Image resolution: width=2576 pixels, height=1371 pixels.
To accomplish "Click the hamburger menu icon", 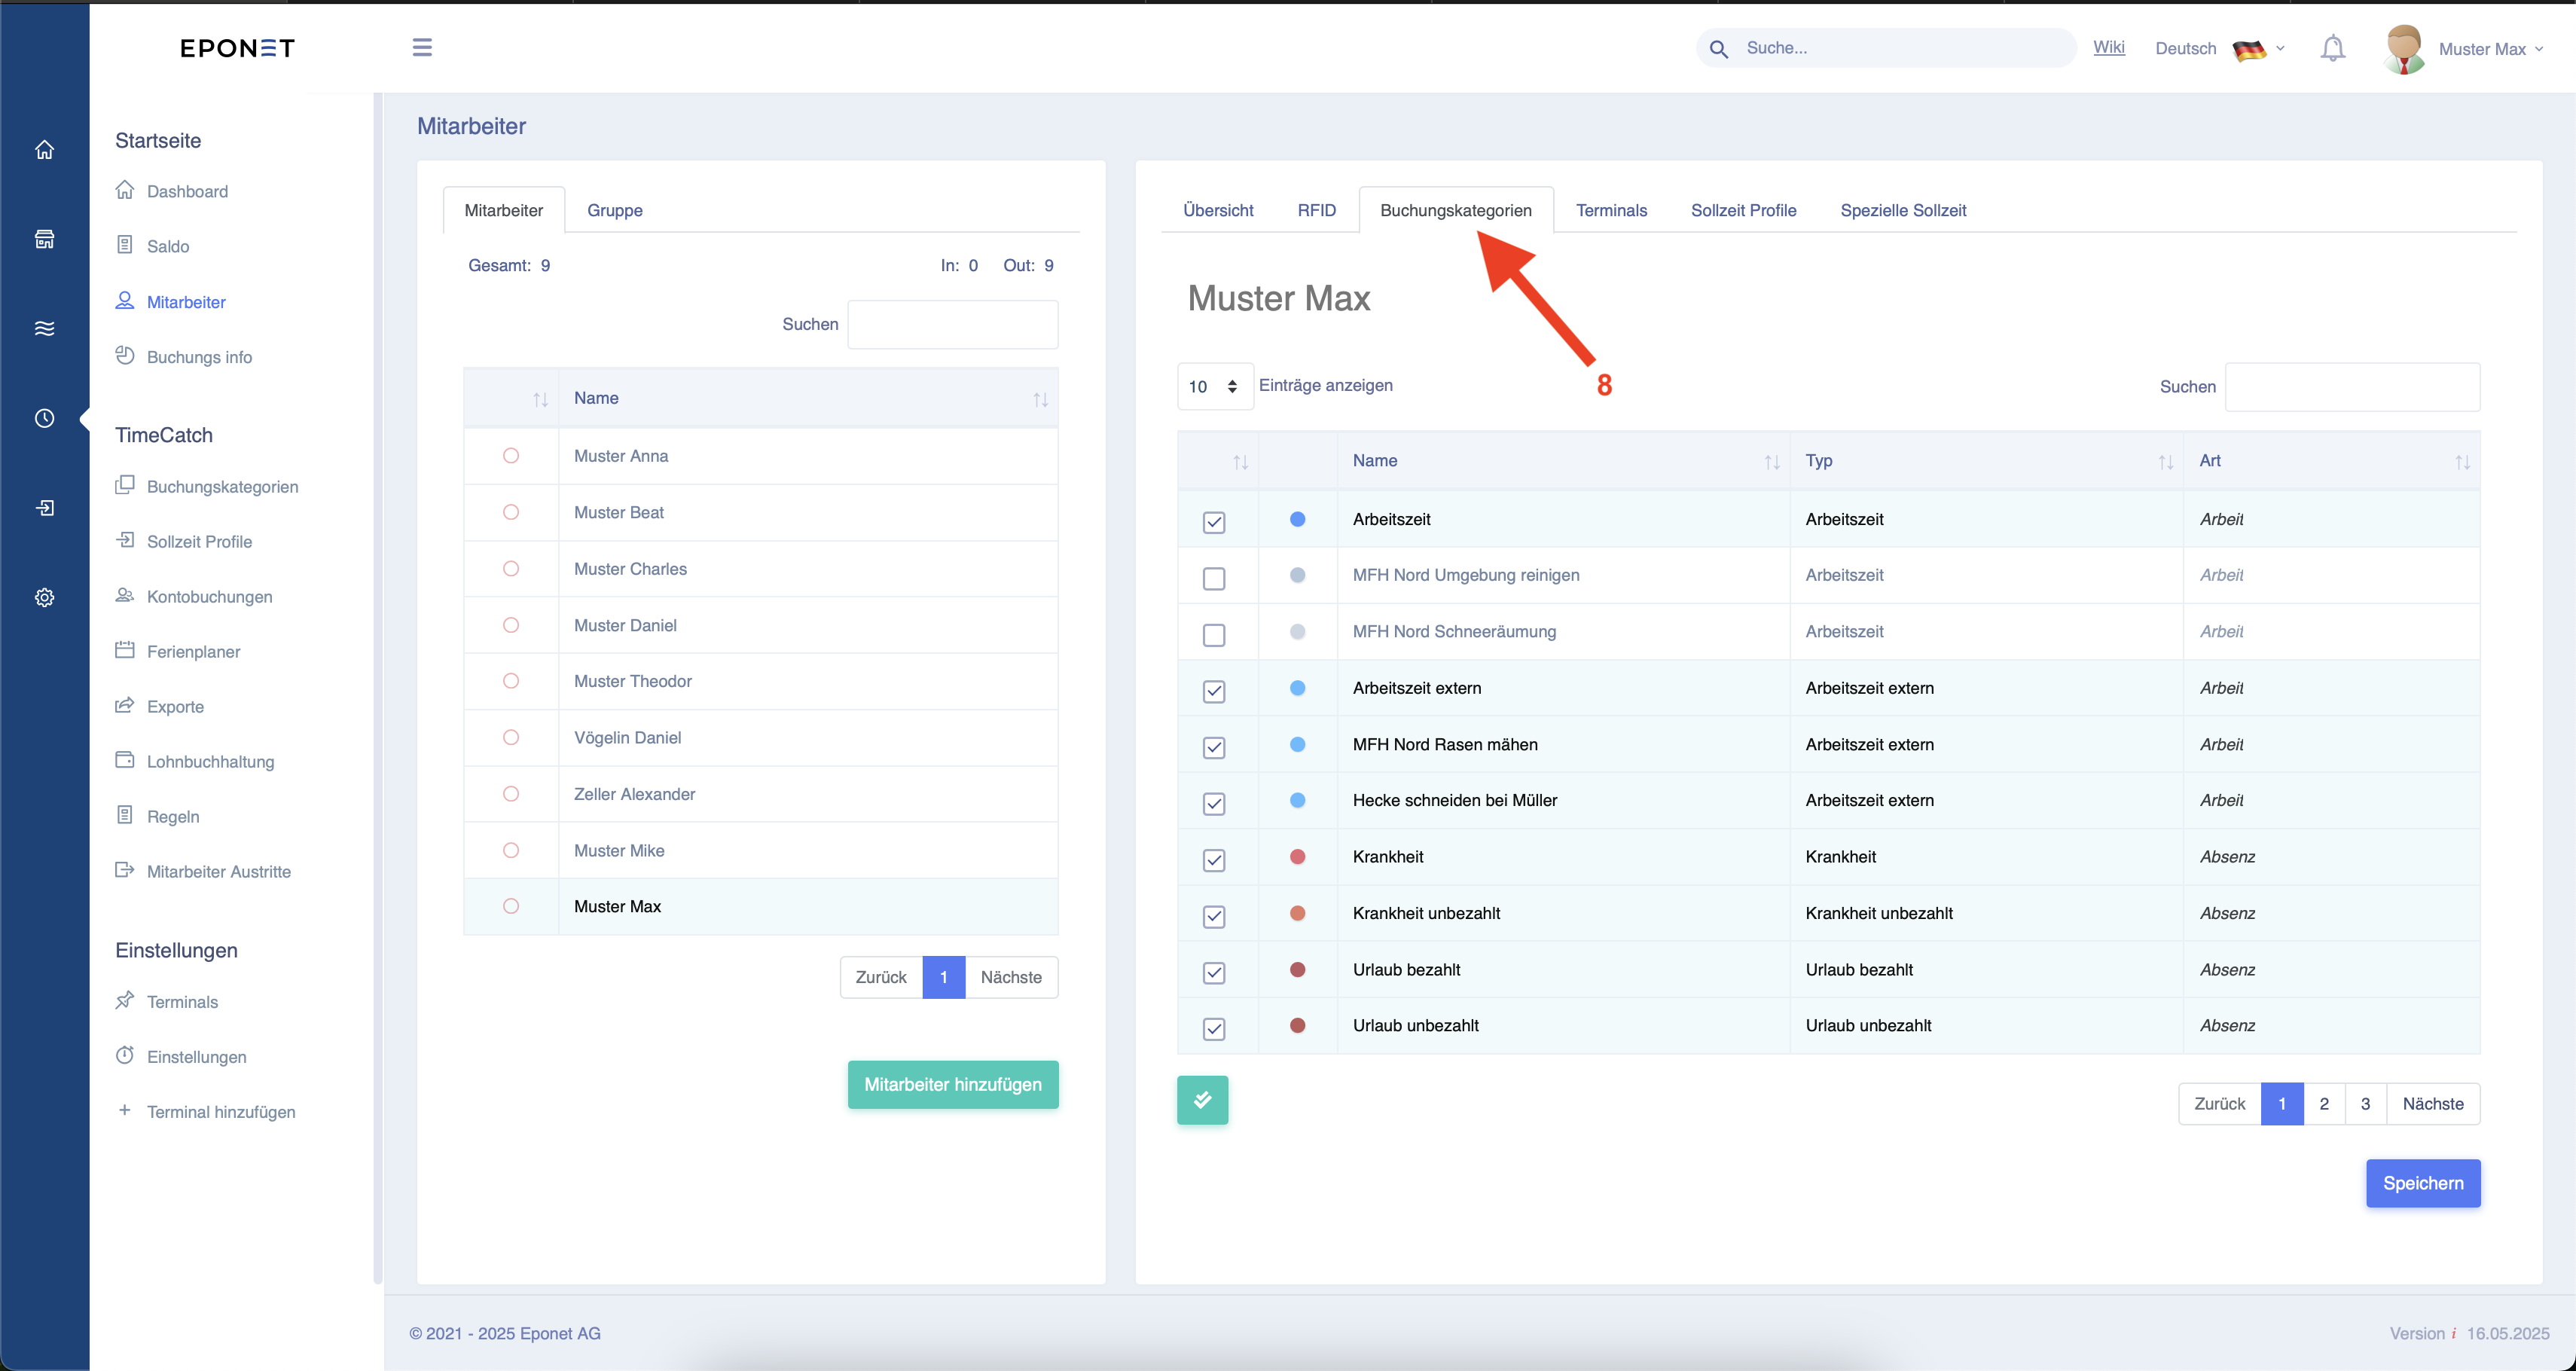I will 422,47.
